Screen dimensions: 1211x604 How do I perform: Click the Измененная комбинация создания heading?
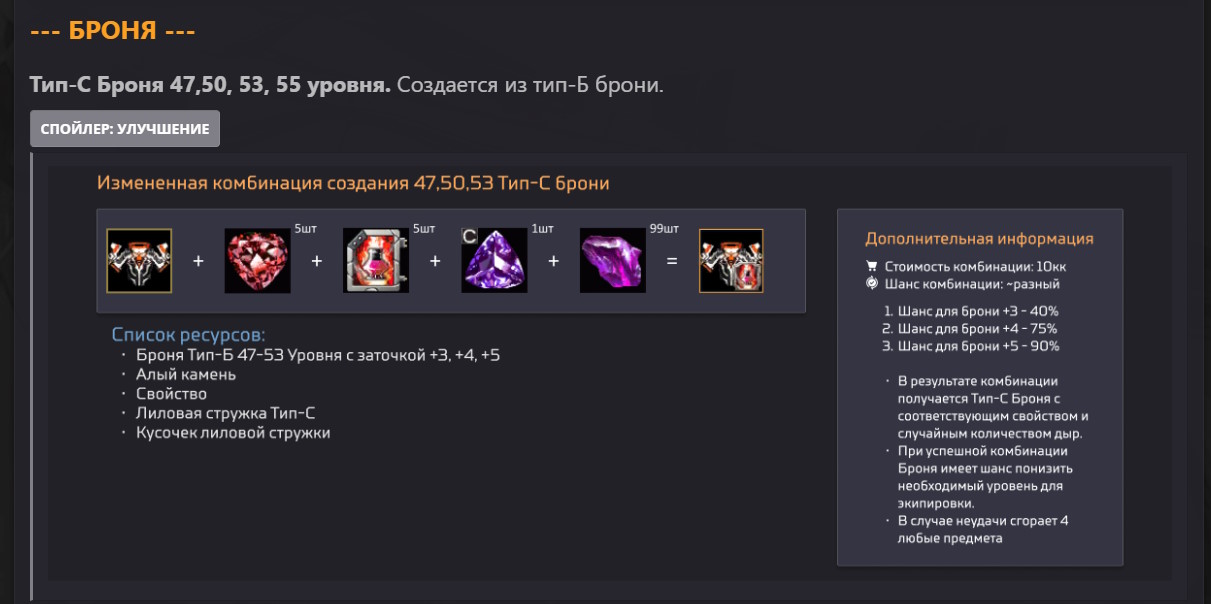tap(353, 183)
